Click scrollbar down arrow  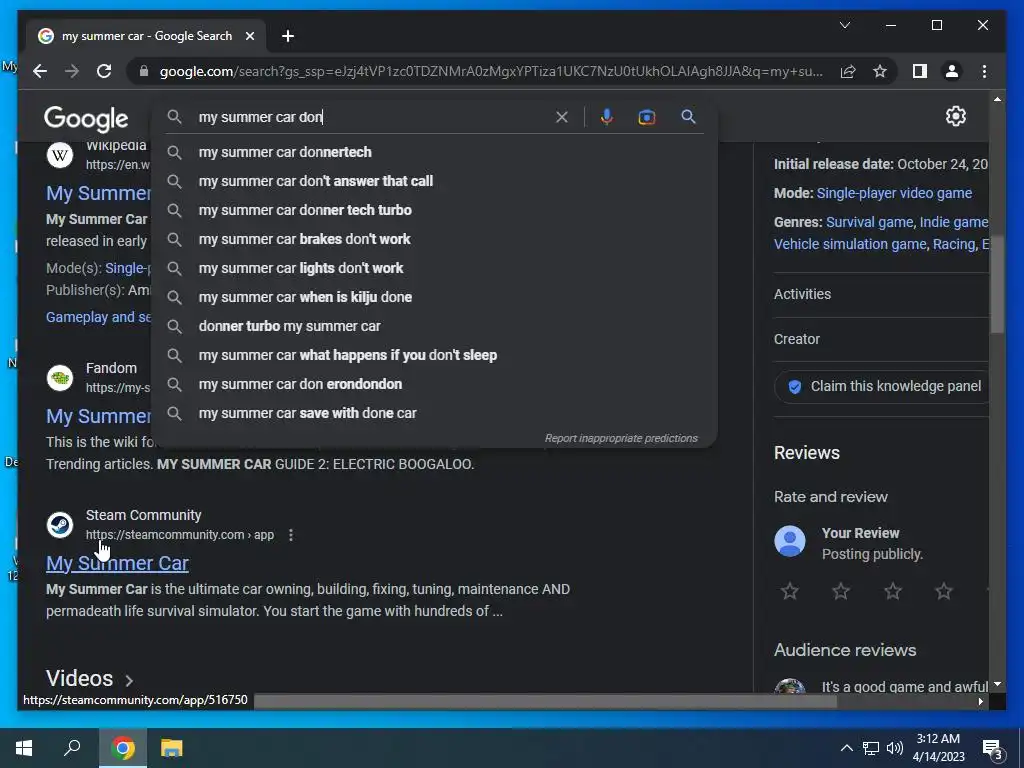[x=997, y=684]
